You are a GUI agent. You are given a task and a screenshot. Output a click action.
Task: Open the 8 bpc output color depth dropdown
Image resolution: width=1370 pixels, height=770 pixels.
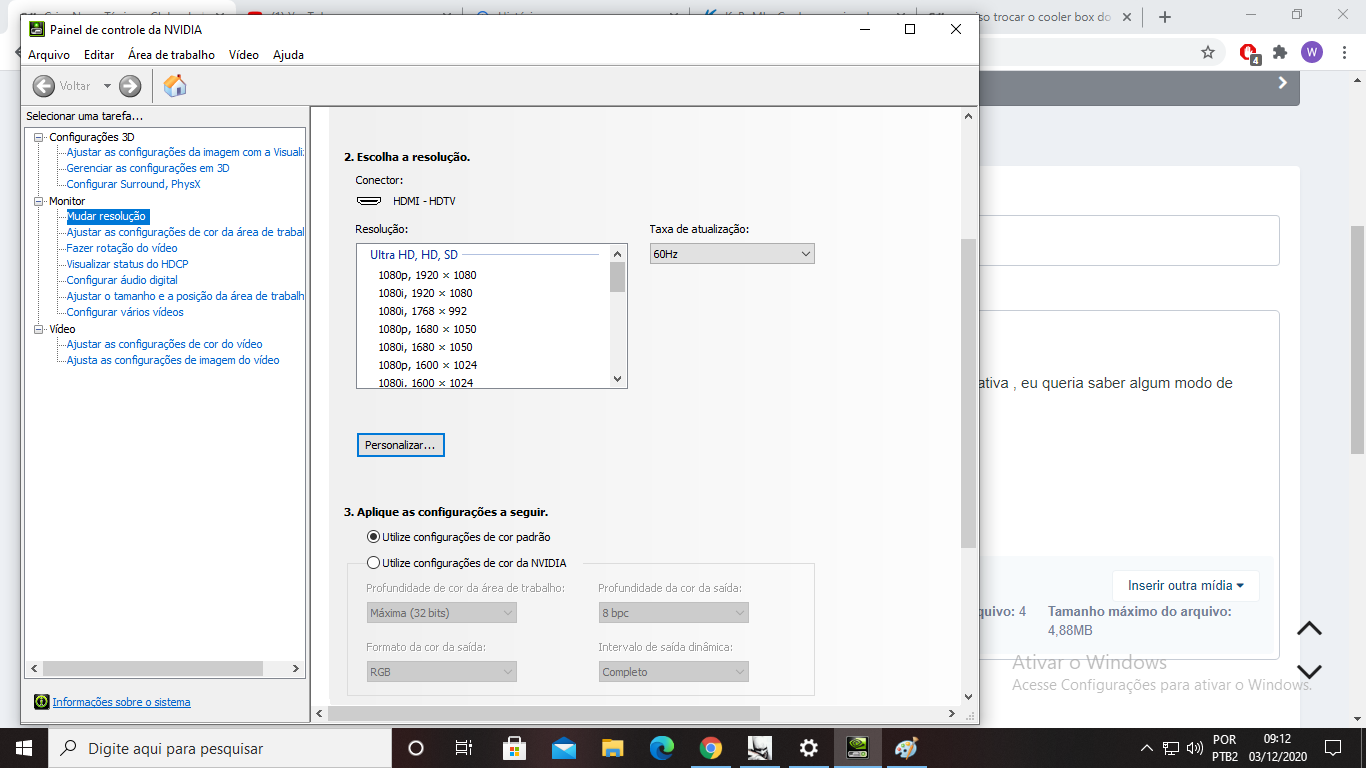point(673,612)
